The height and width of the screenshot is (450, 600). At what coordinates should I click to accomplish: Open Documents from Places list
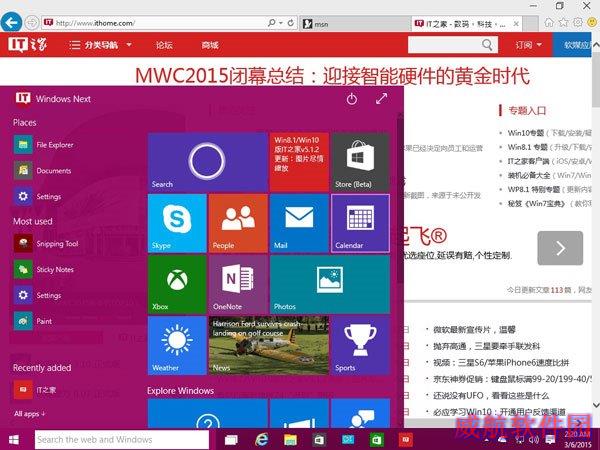point(42,171)
